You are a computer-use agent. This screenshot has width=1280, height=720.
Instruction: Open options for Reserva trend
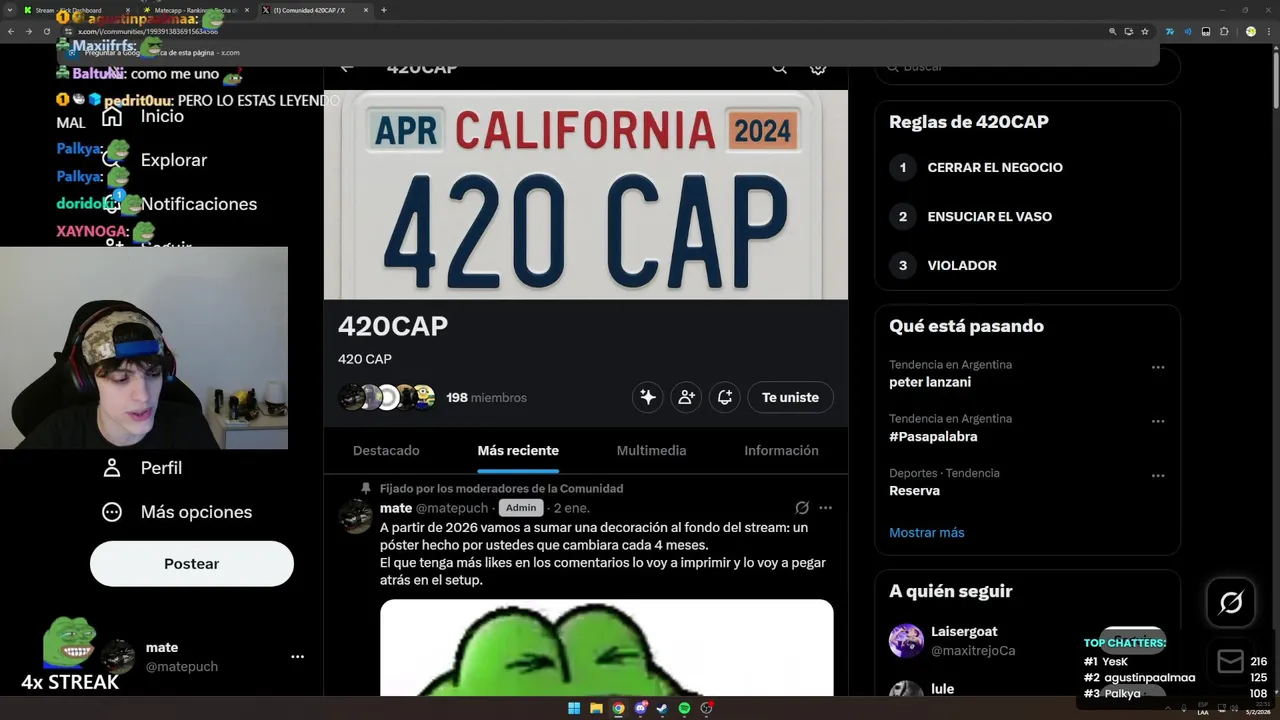point(1158,476)
